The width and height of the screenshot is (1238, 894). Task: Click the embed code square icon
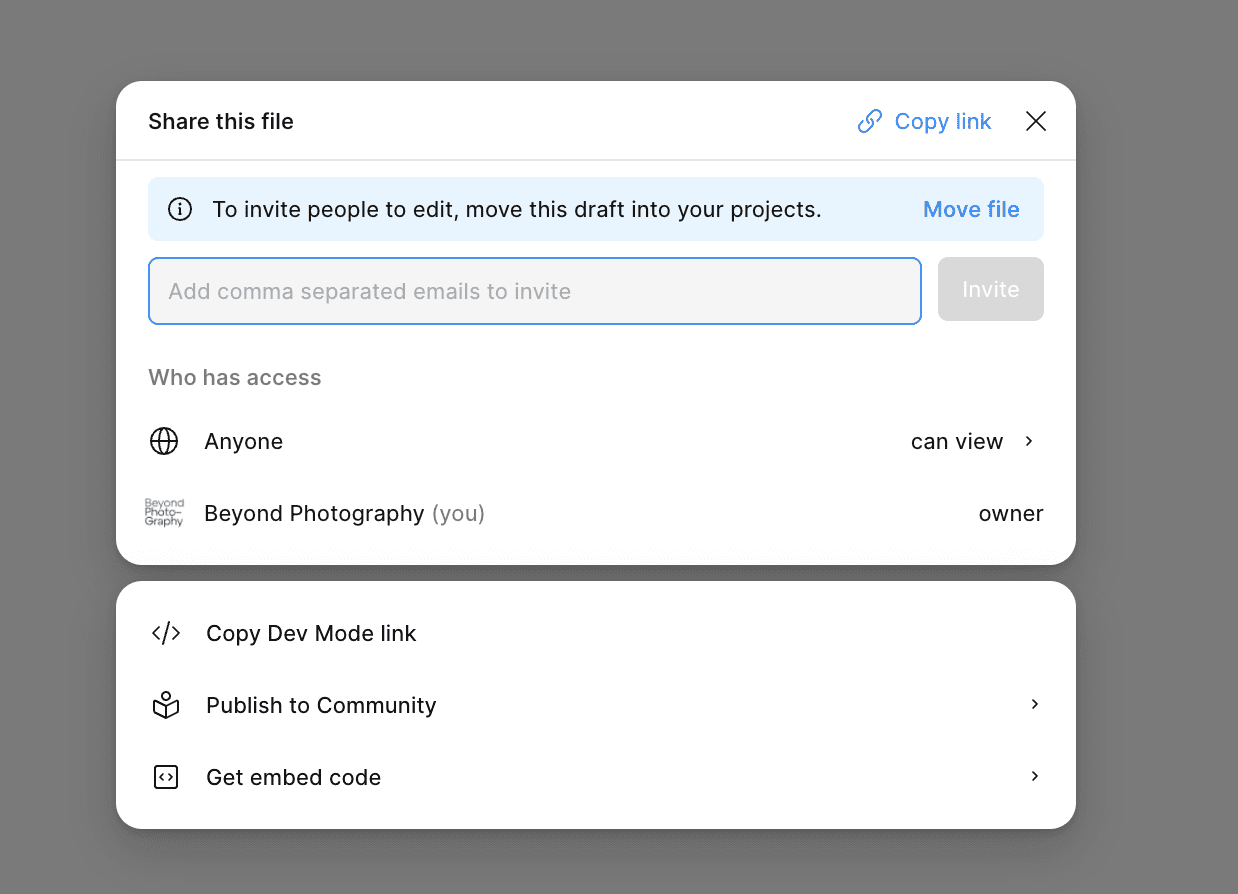coord(166,778)
